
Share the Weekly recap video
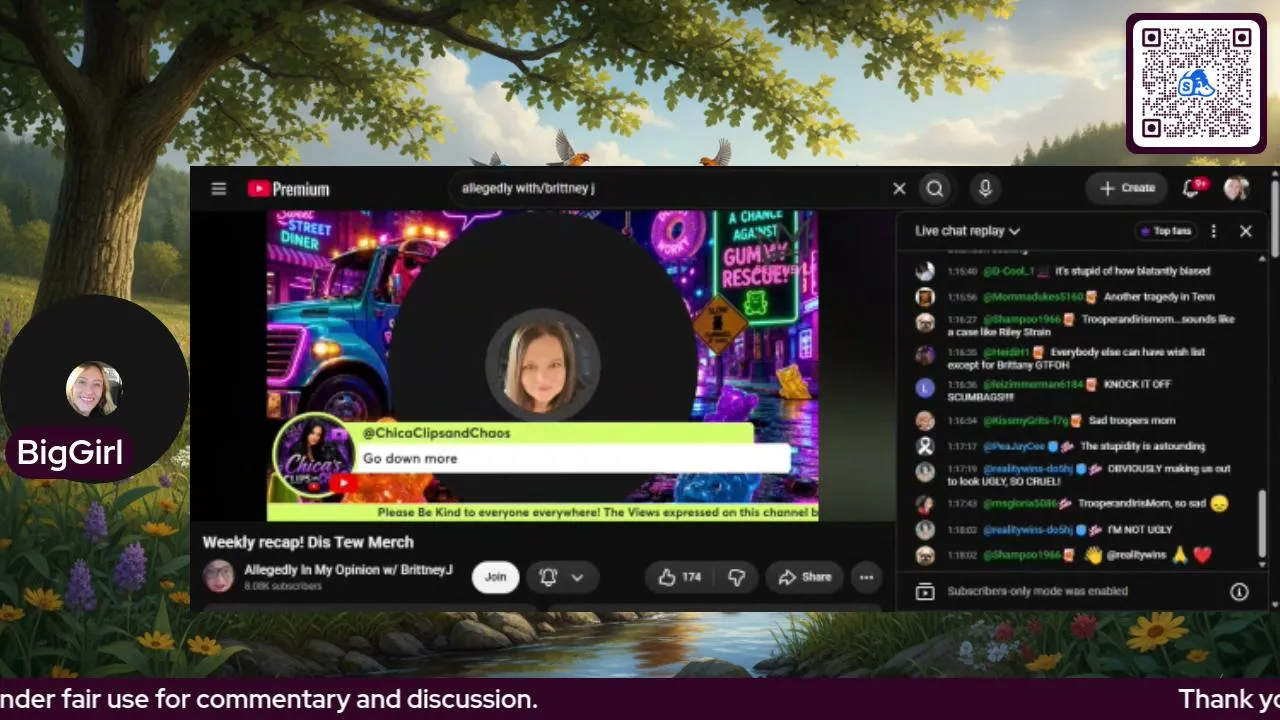tap(805, 577)
